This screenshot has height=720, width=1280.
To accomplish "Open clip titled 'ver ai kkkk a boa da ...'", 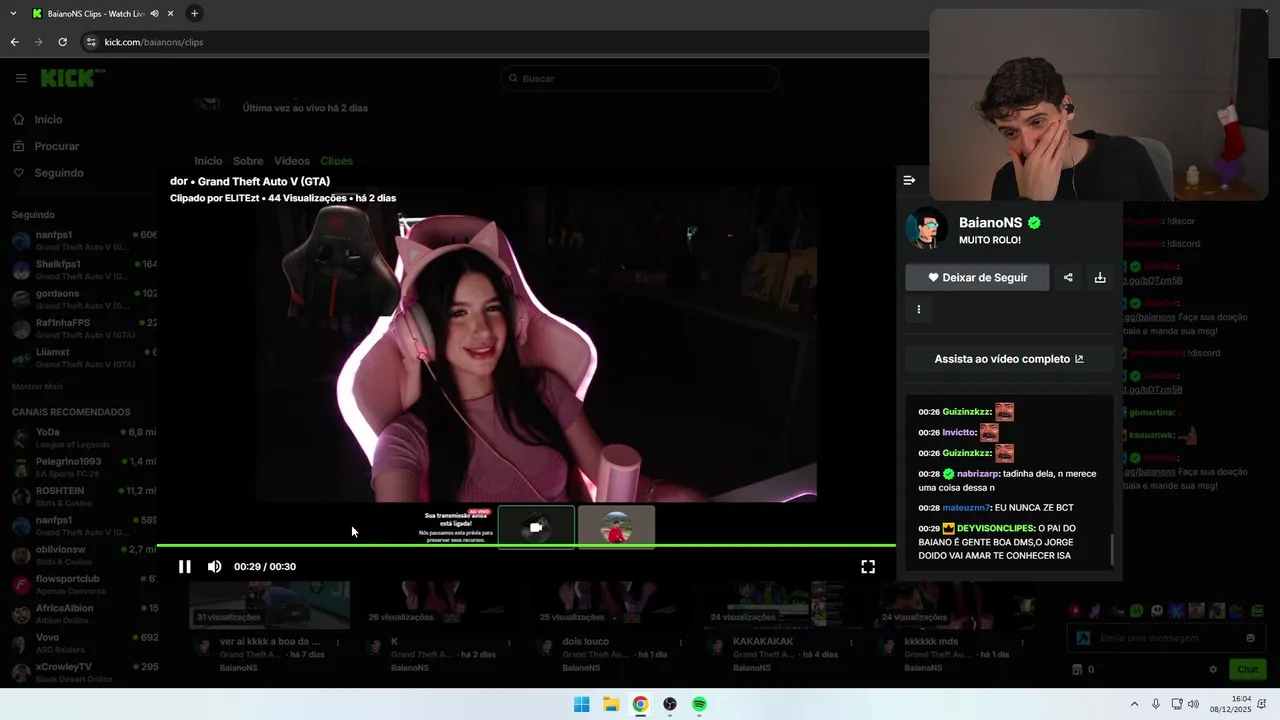I will pos(270,642).
